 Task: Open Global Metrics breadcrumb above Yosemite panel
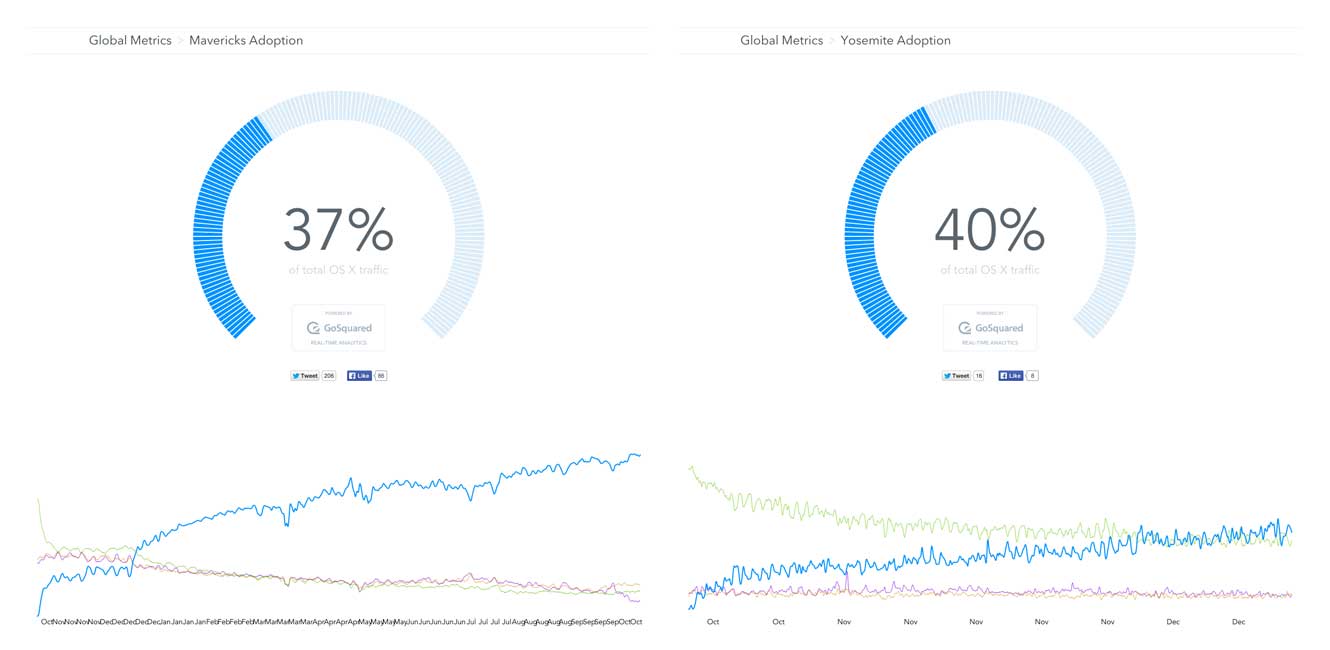click(781, 41)
